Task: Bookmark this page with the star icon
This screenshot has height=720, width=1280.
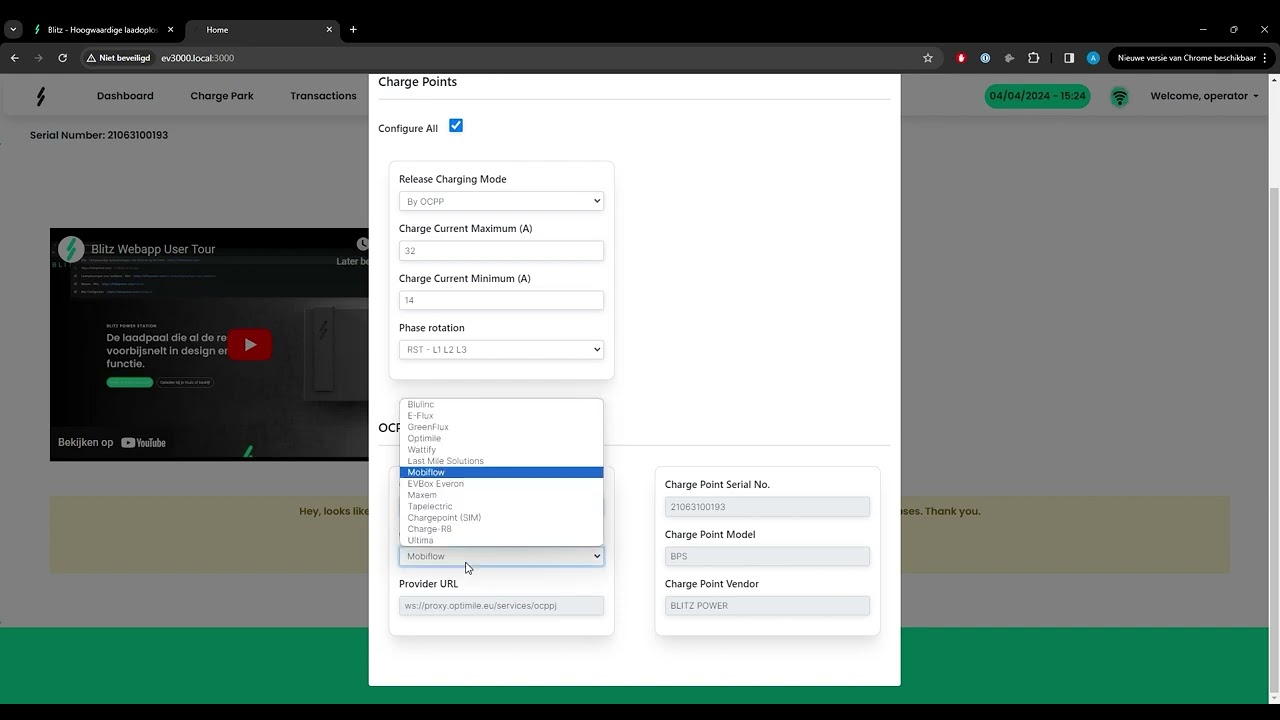Action: click(x=928, y=58)
